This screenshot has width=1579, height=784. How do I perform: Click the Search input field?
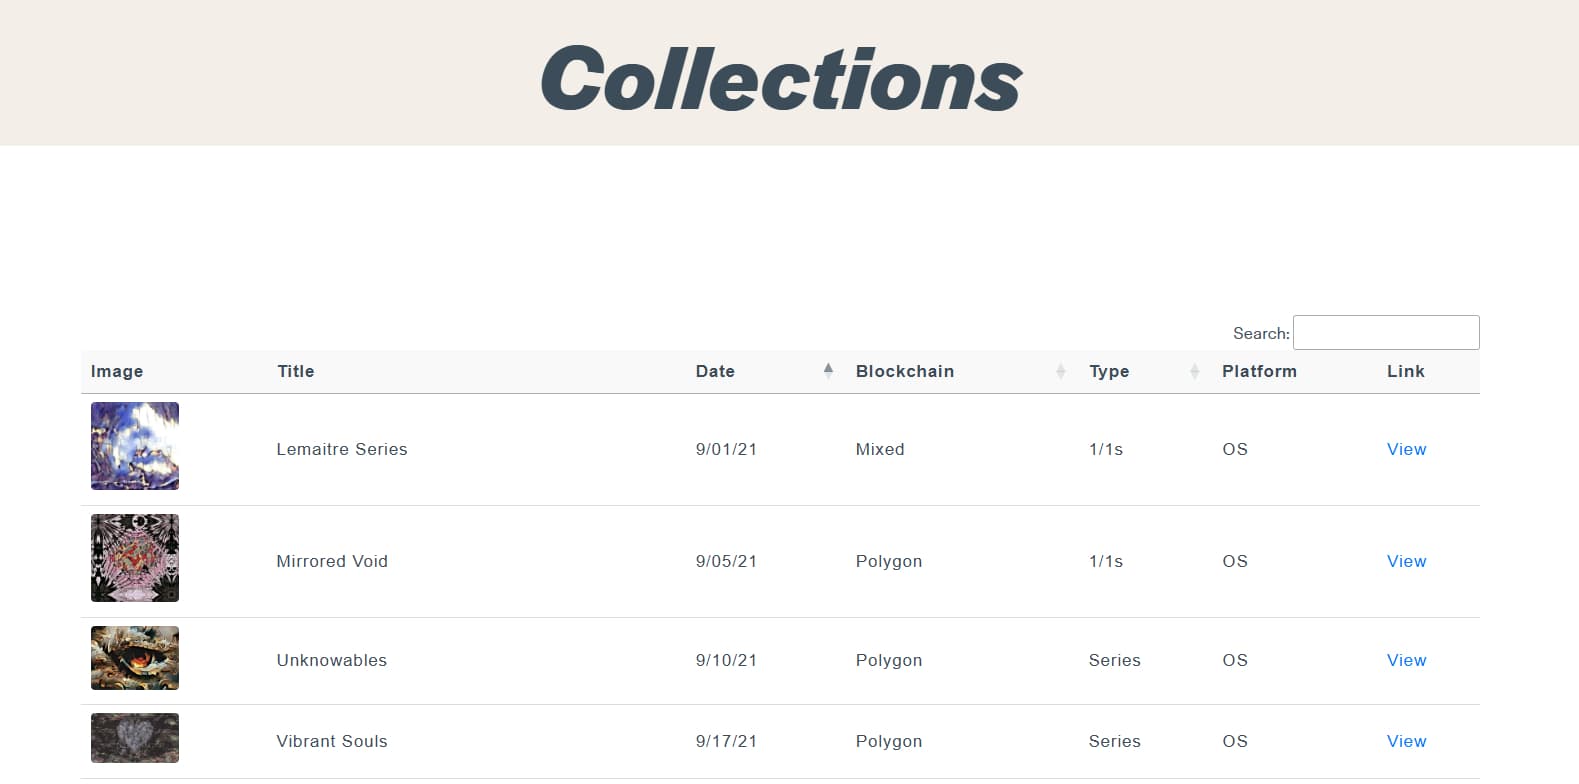point(1385,333)
